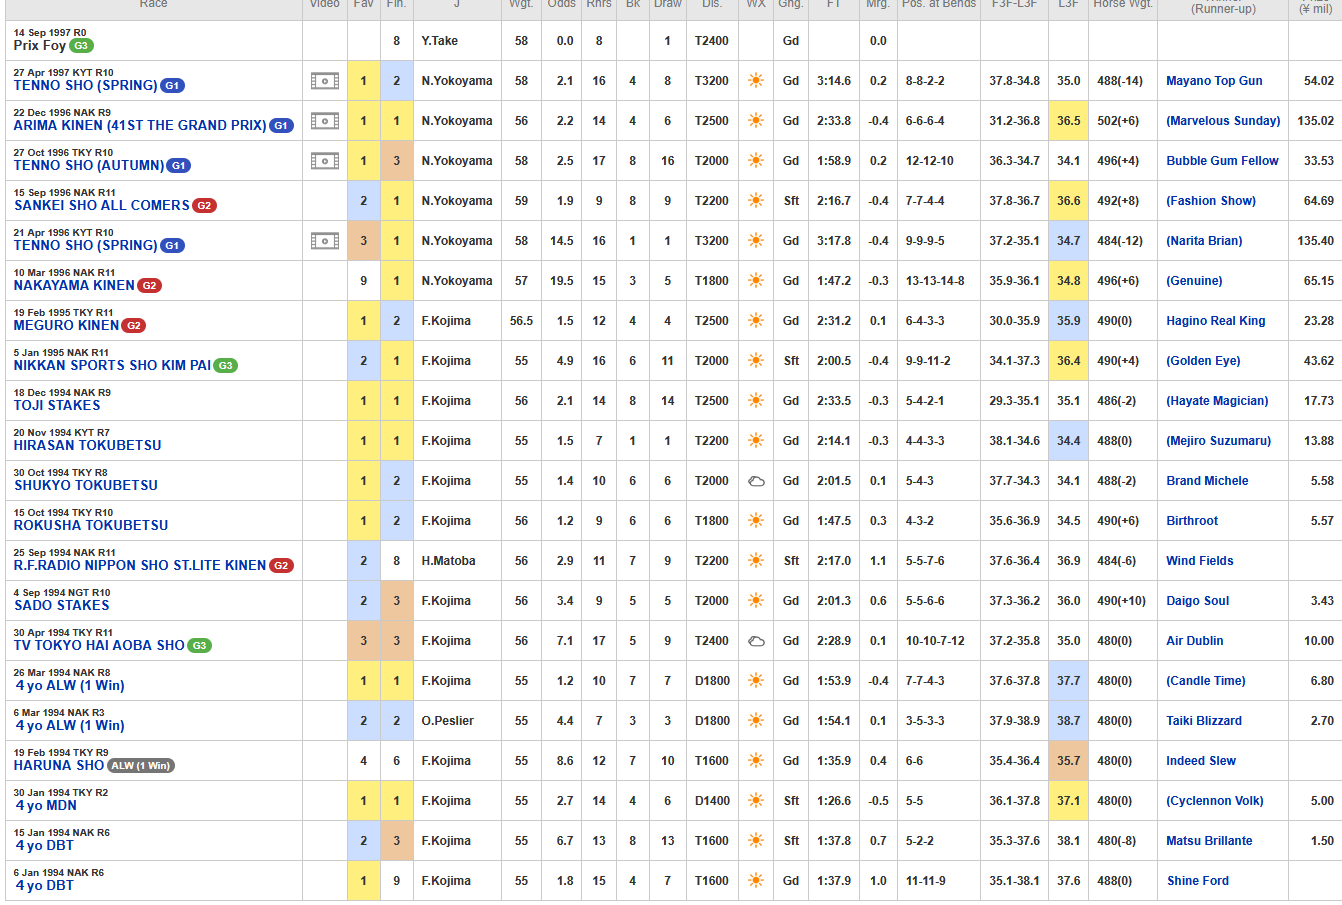Screen dimensions: 1342x905
Task: View winner Wind Fields
Action: pyautogui.click(x=1200, y=561)
